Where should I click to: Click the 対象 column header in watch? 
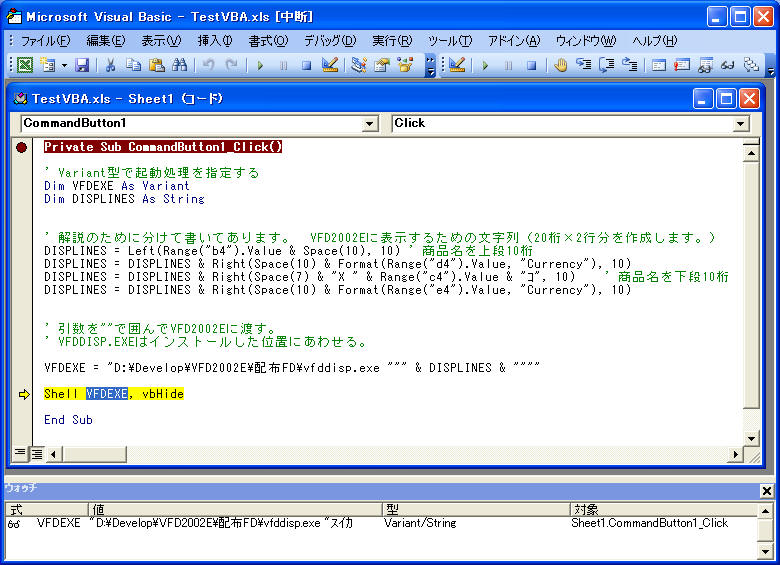coord(664,509)
